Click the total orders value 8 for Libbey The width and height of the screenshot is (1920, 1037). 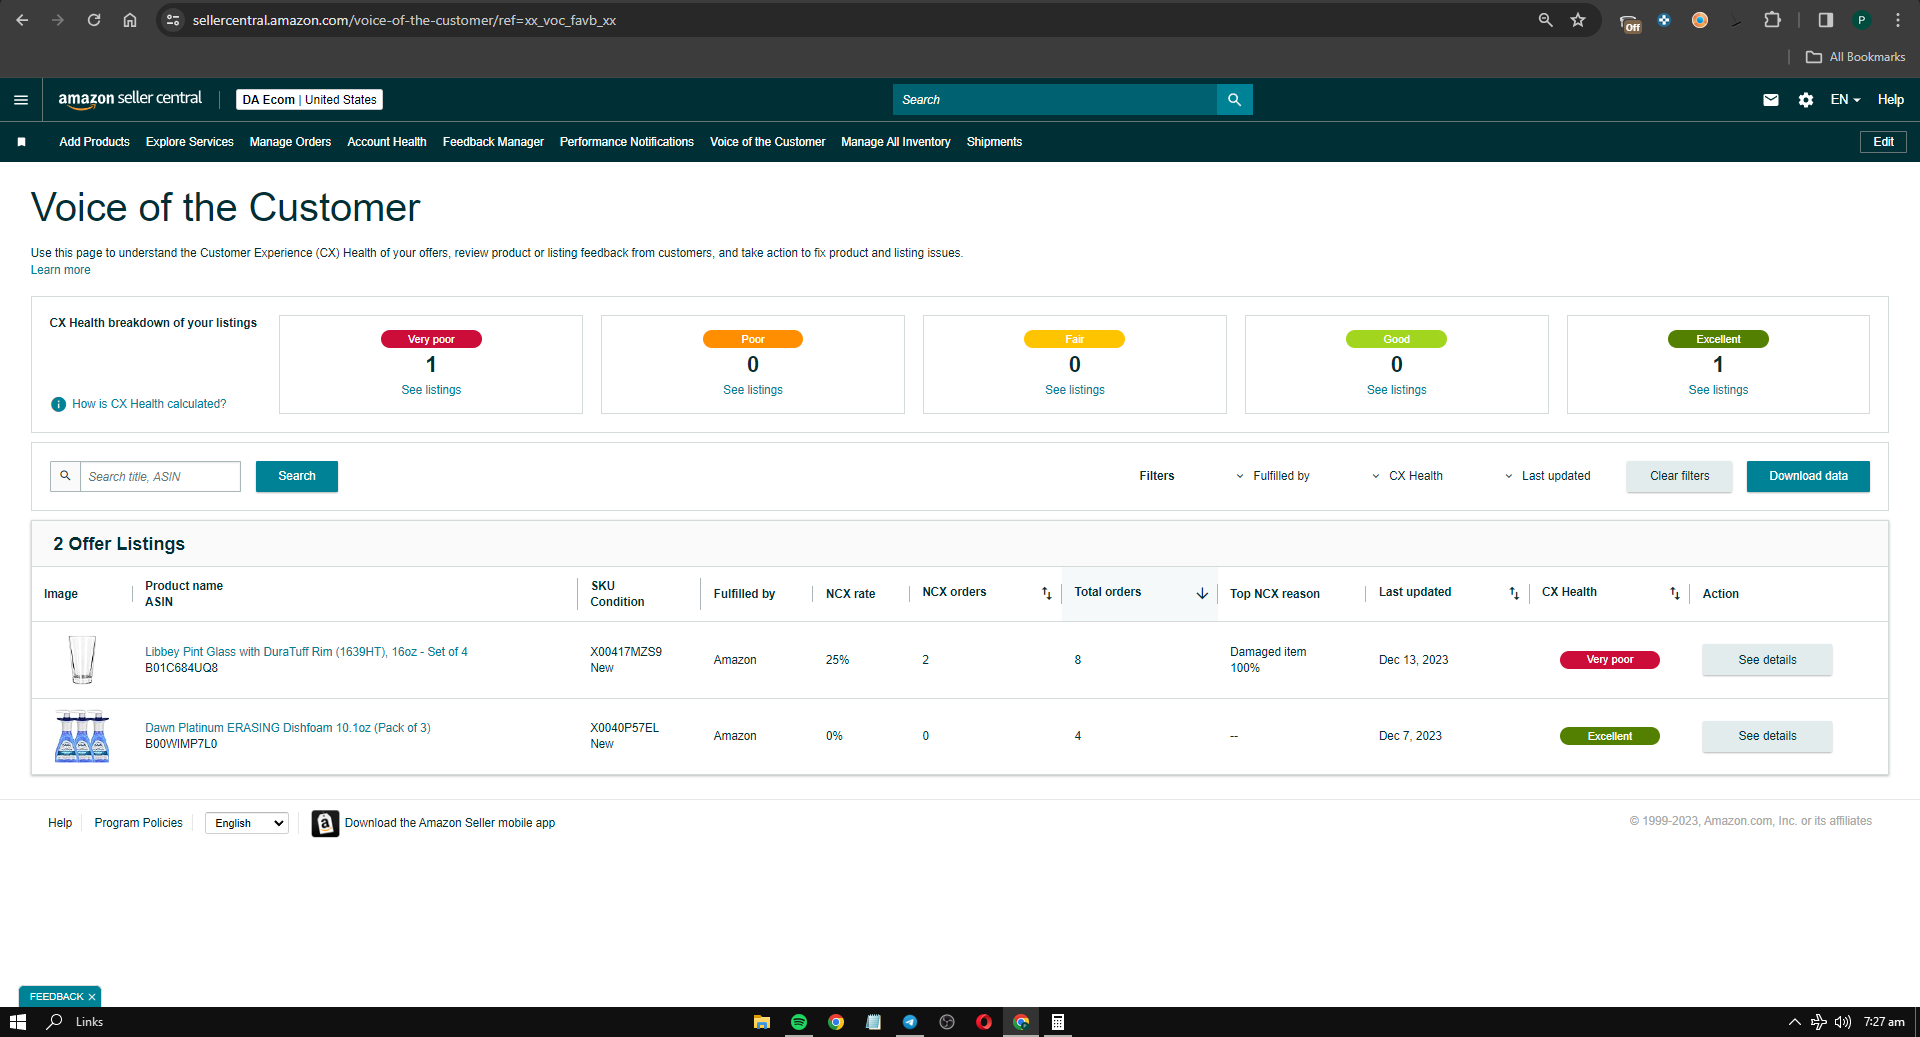1078,660
